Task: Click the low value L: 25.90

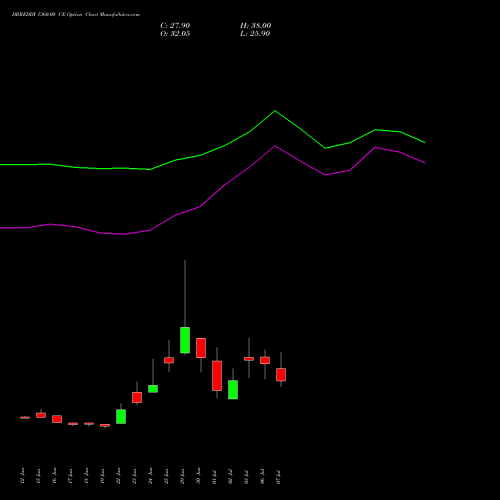Action: point(255,34)
